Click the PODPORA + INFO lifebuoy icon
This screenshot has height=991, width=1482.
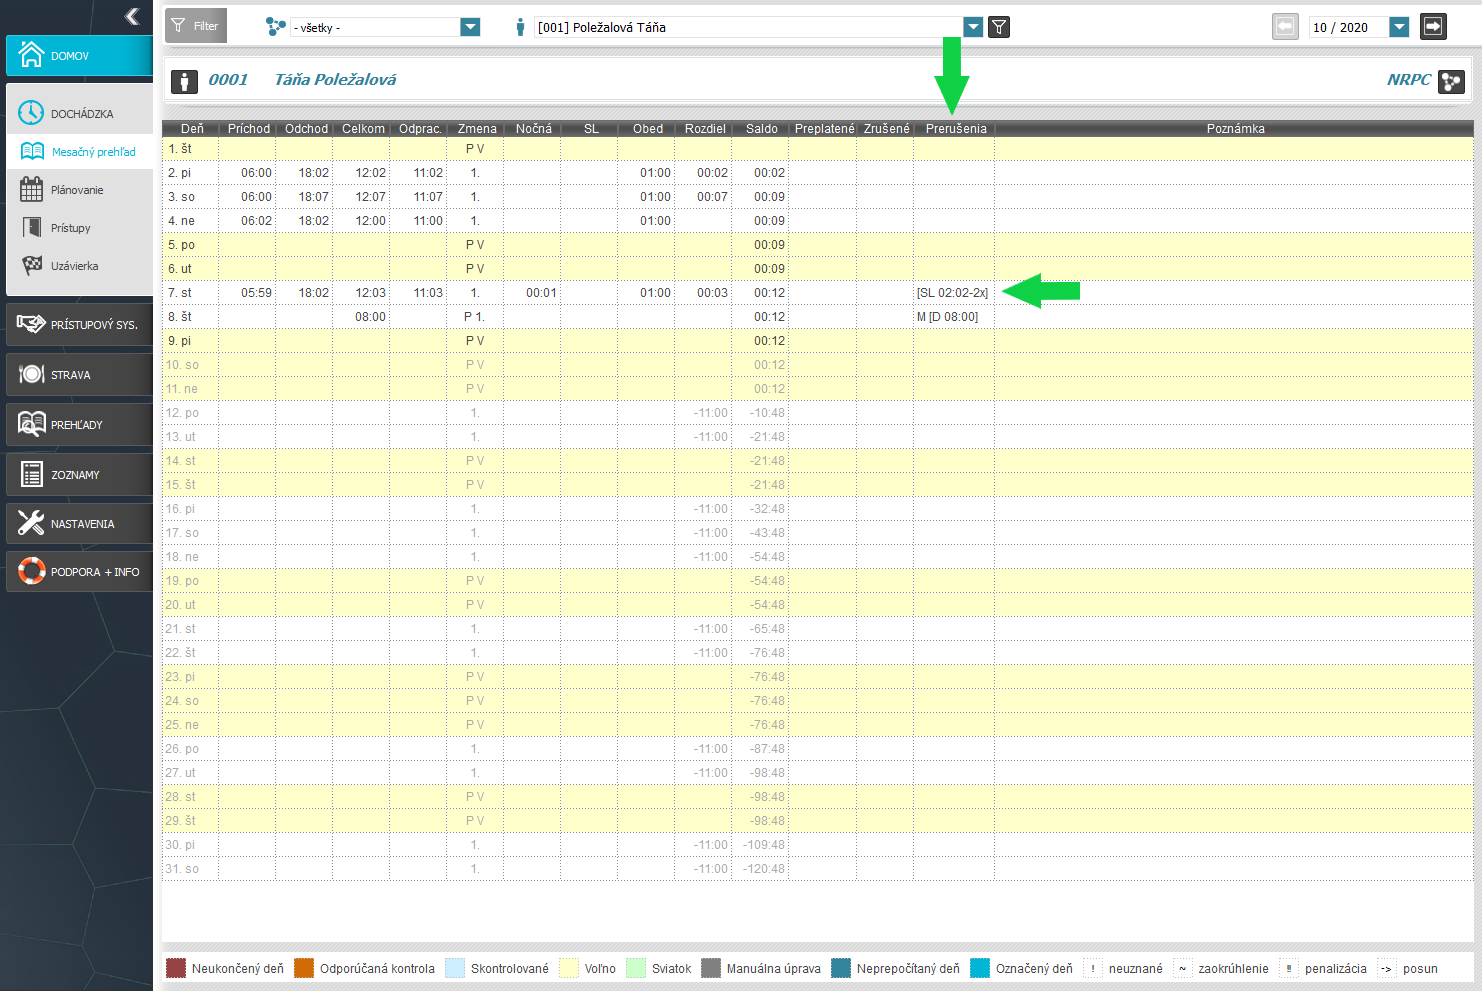tap(31, 572)
